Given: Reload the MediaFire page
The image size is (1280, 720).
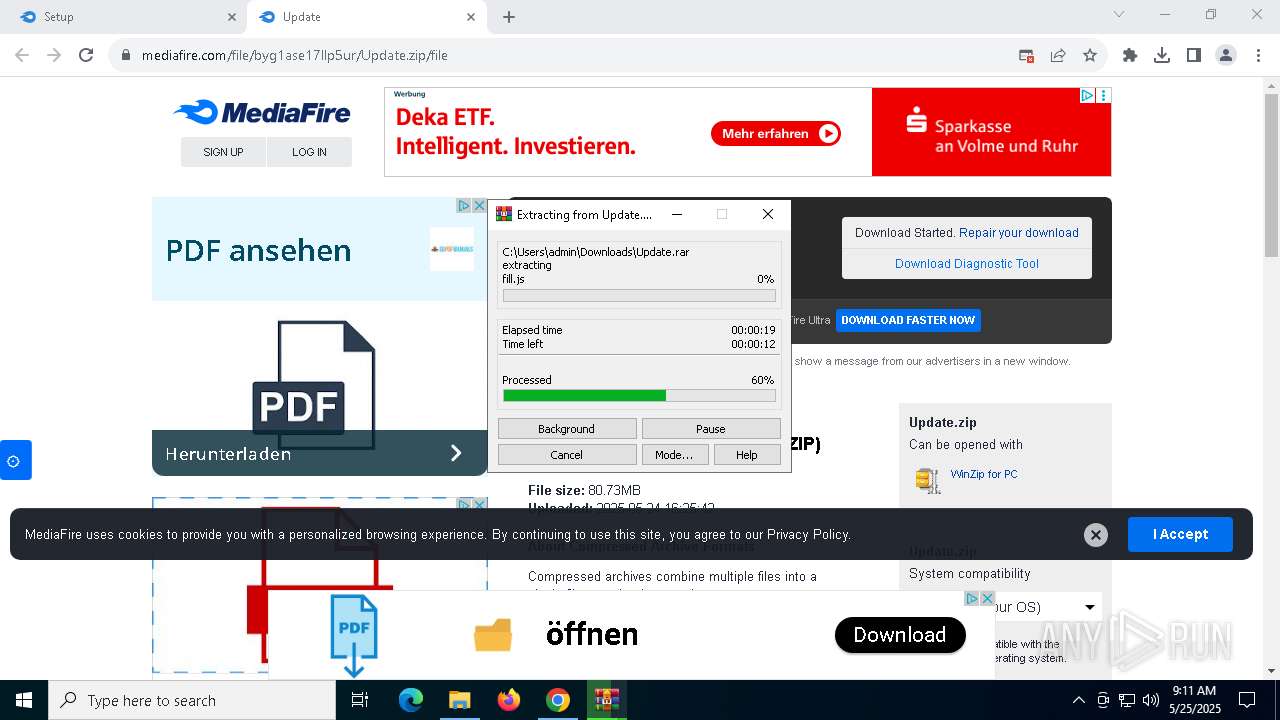Looking at the screenshot, I should 86,56.
